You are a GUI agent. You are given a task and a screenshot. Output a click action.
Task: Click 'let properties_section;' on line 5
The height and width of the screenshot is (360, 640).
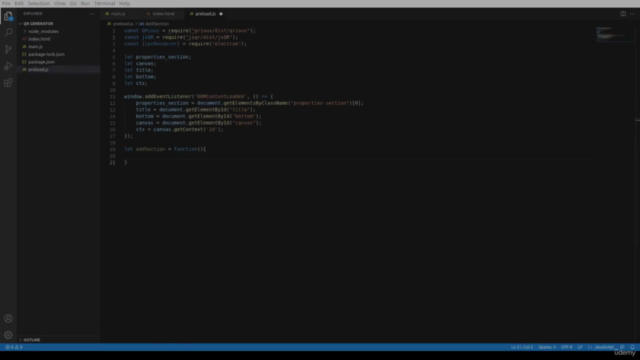tap(158, 57)
